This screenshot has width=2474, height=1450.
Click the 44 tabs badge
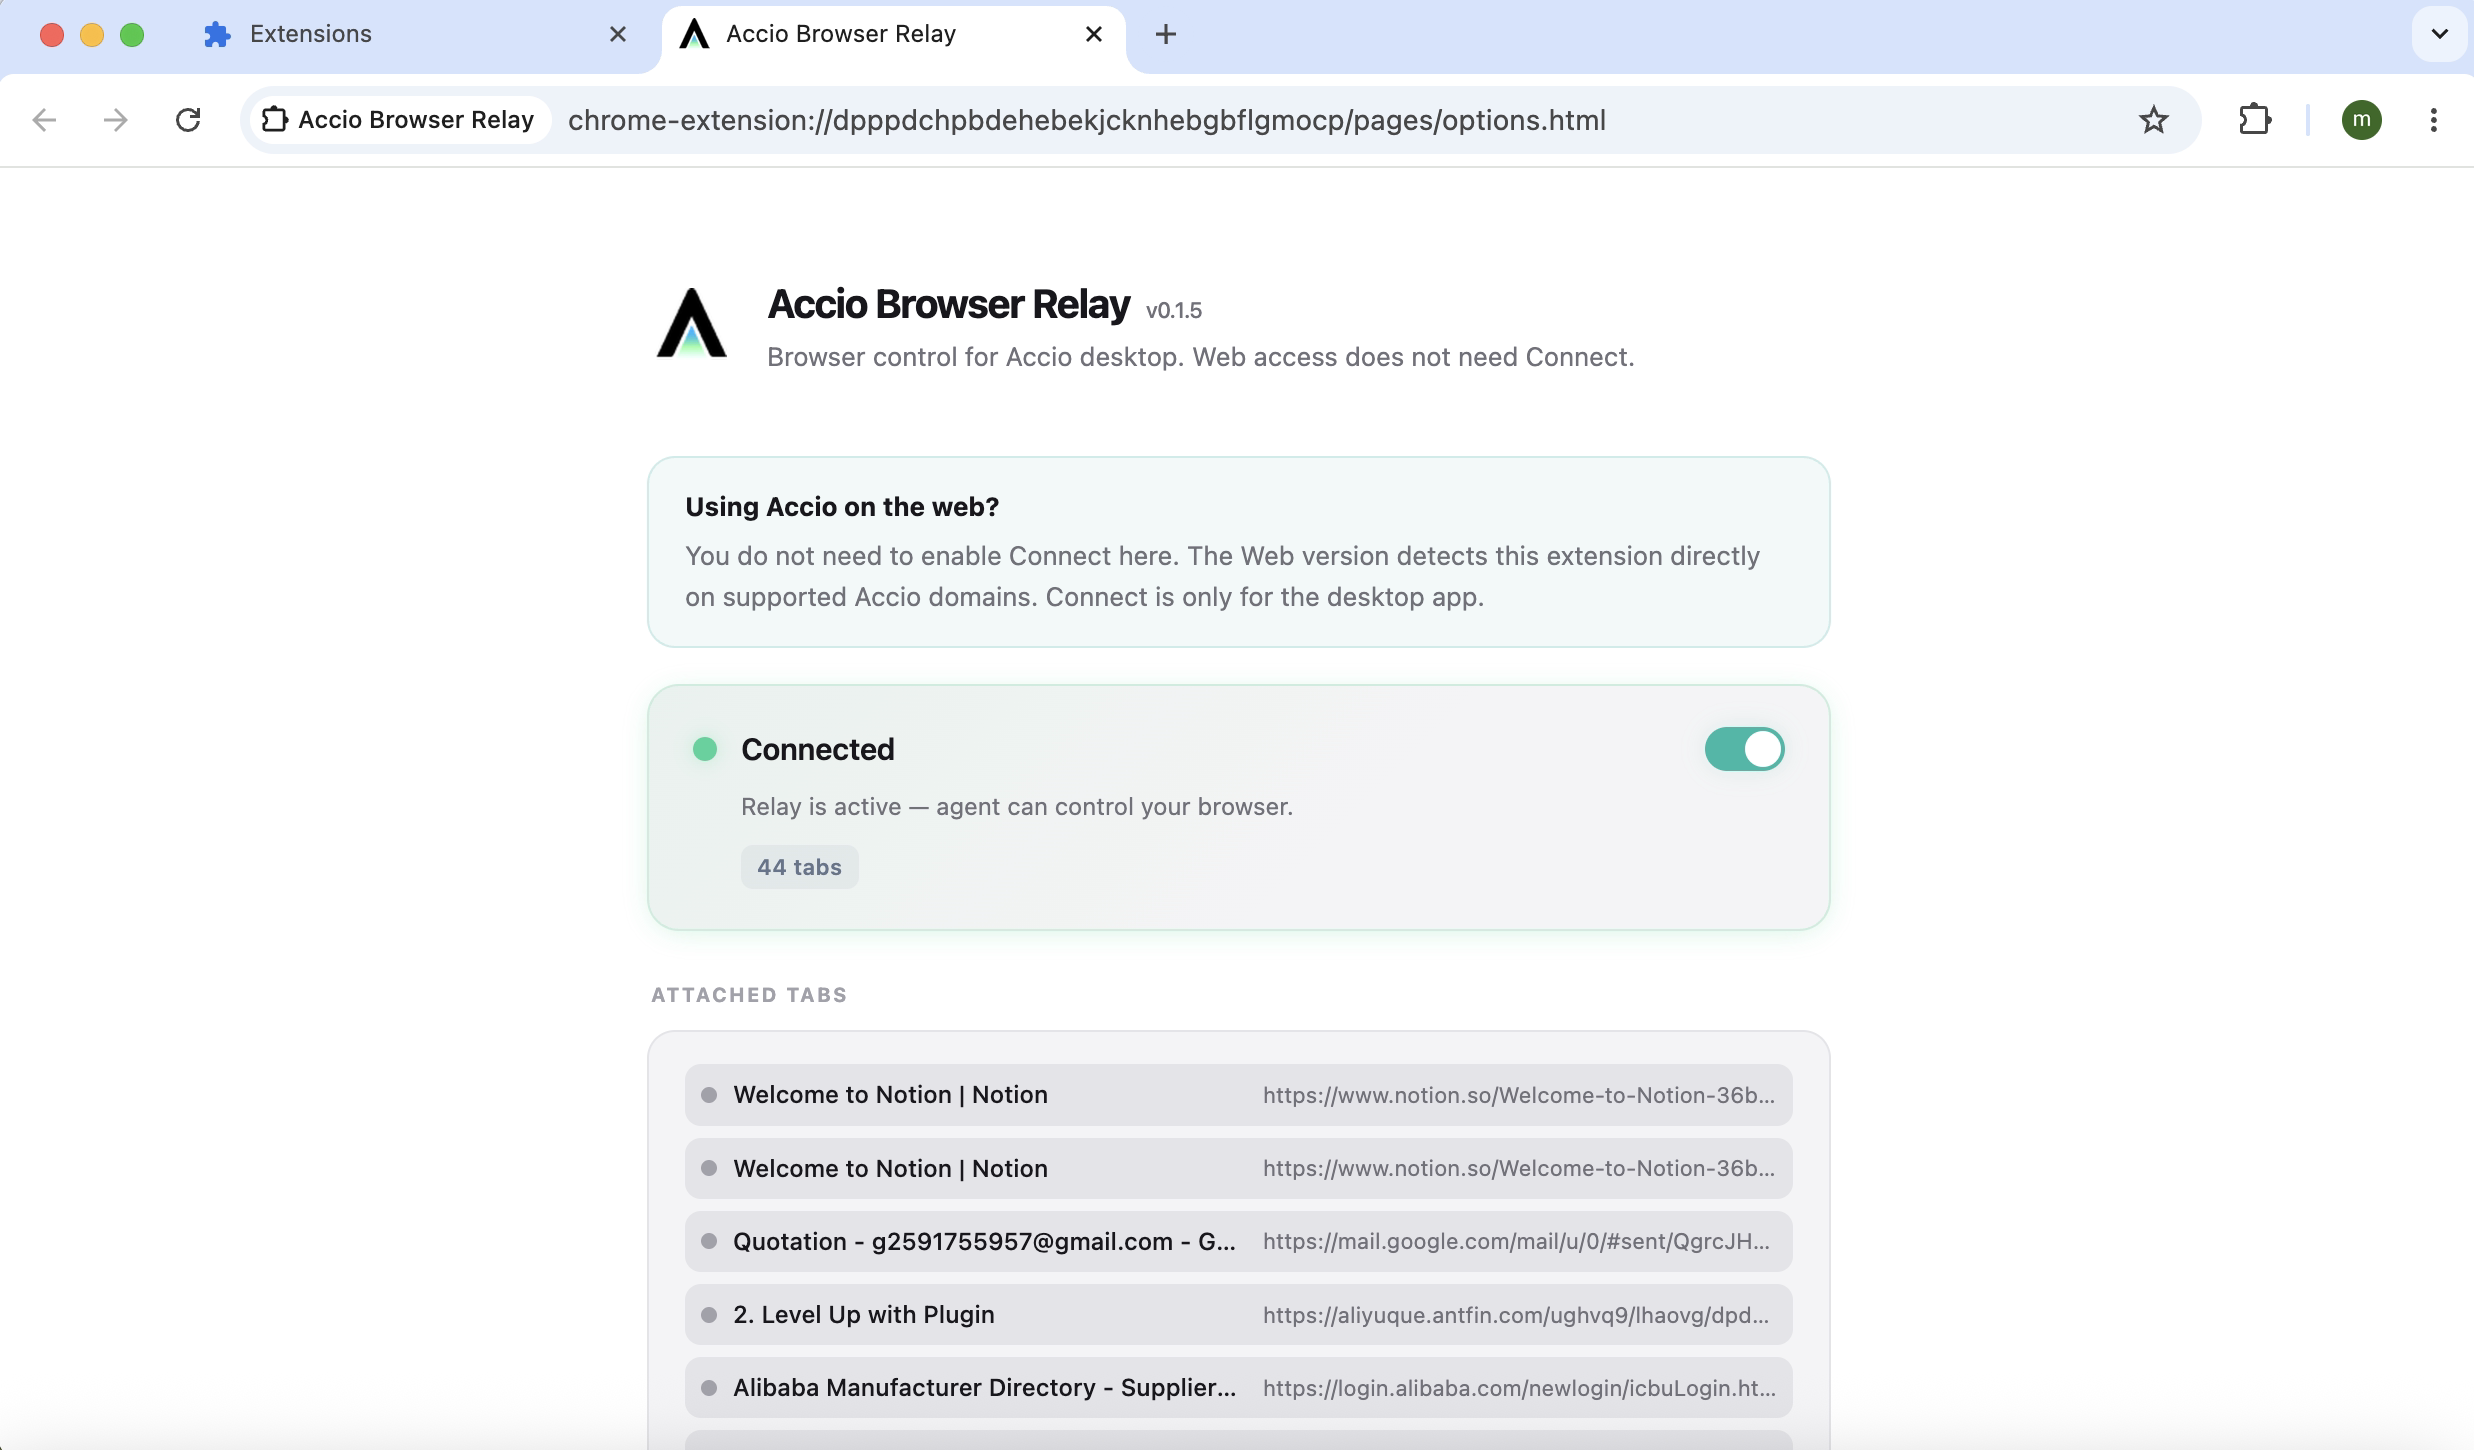click(x=799, y=867)
